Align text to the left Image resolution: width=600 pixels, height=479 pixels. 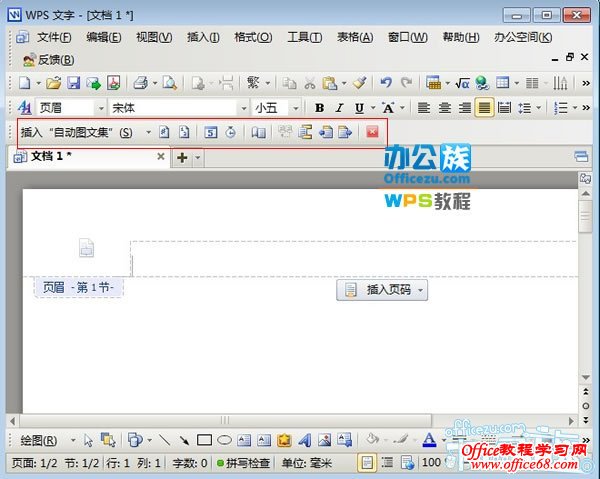[424, 108]
